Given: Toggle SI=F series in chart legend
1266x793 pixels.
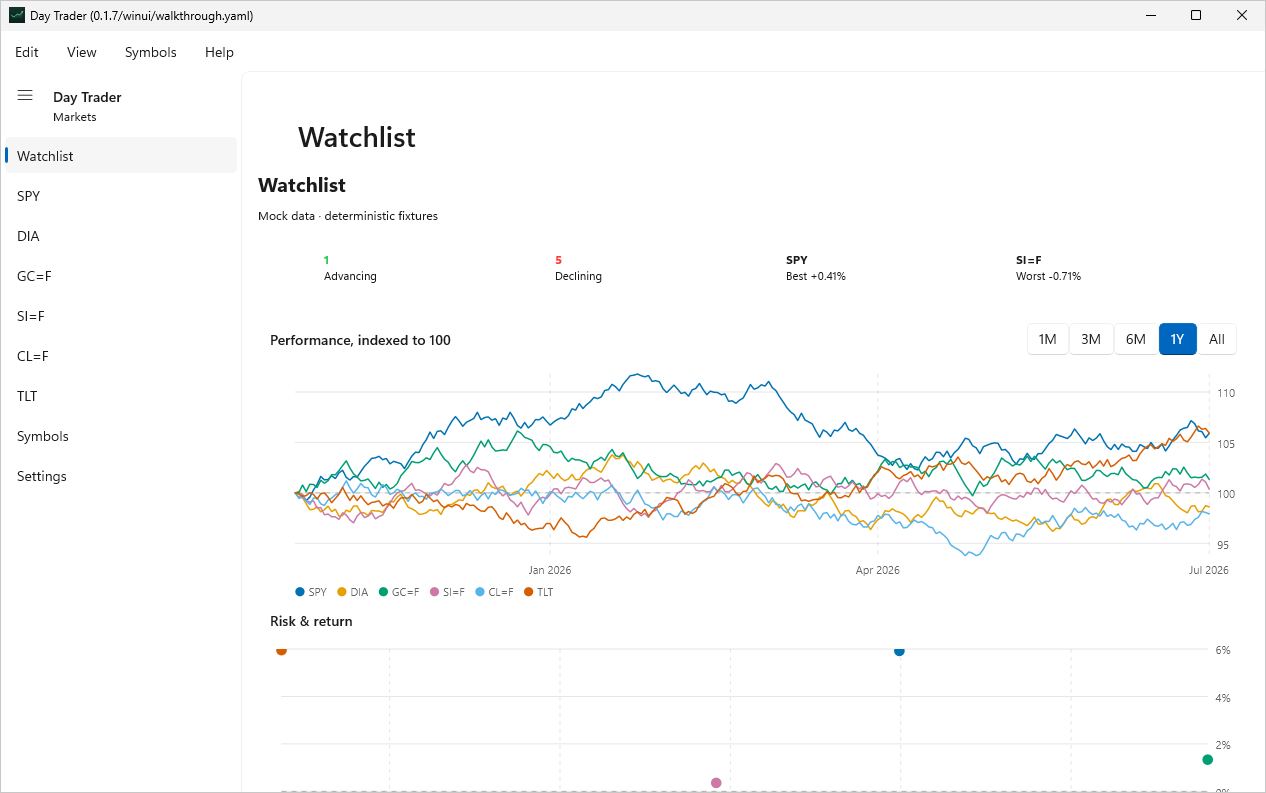Looking at the screenshot, I should coord(447,592).
